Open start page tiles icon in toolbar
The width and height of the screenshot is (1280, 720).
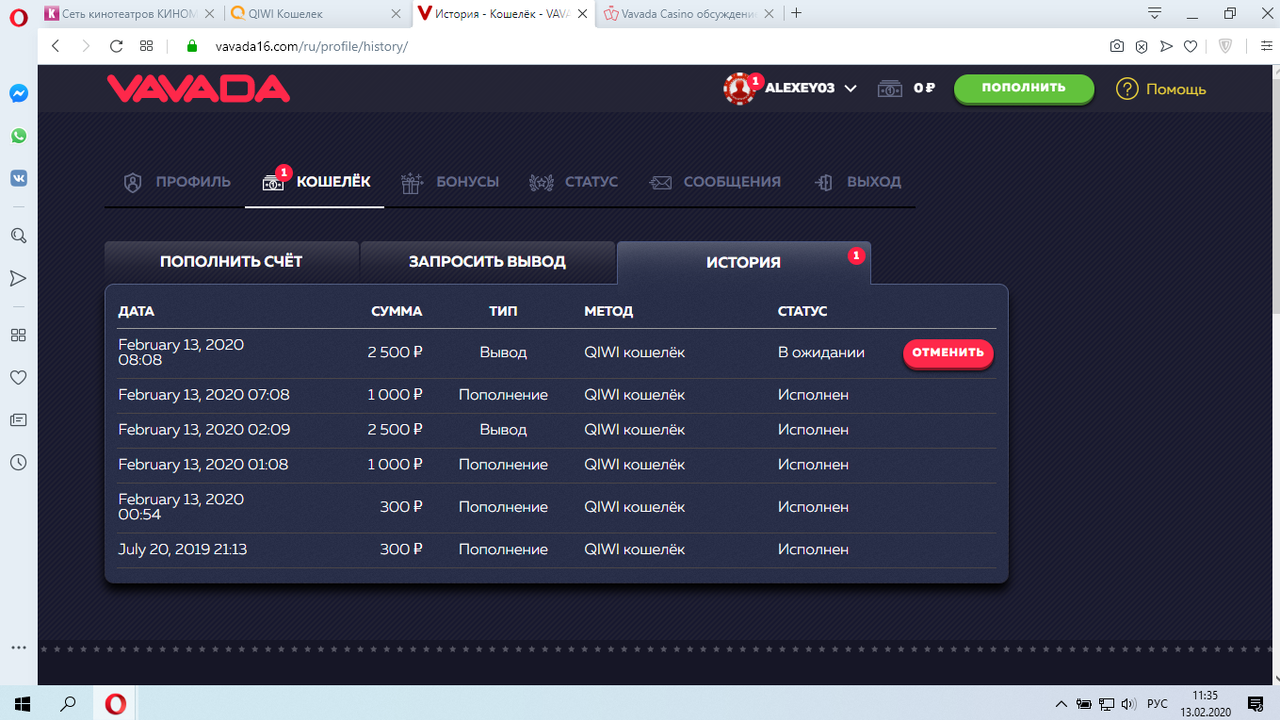[146, 46]
